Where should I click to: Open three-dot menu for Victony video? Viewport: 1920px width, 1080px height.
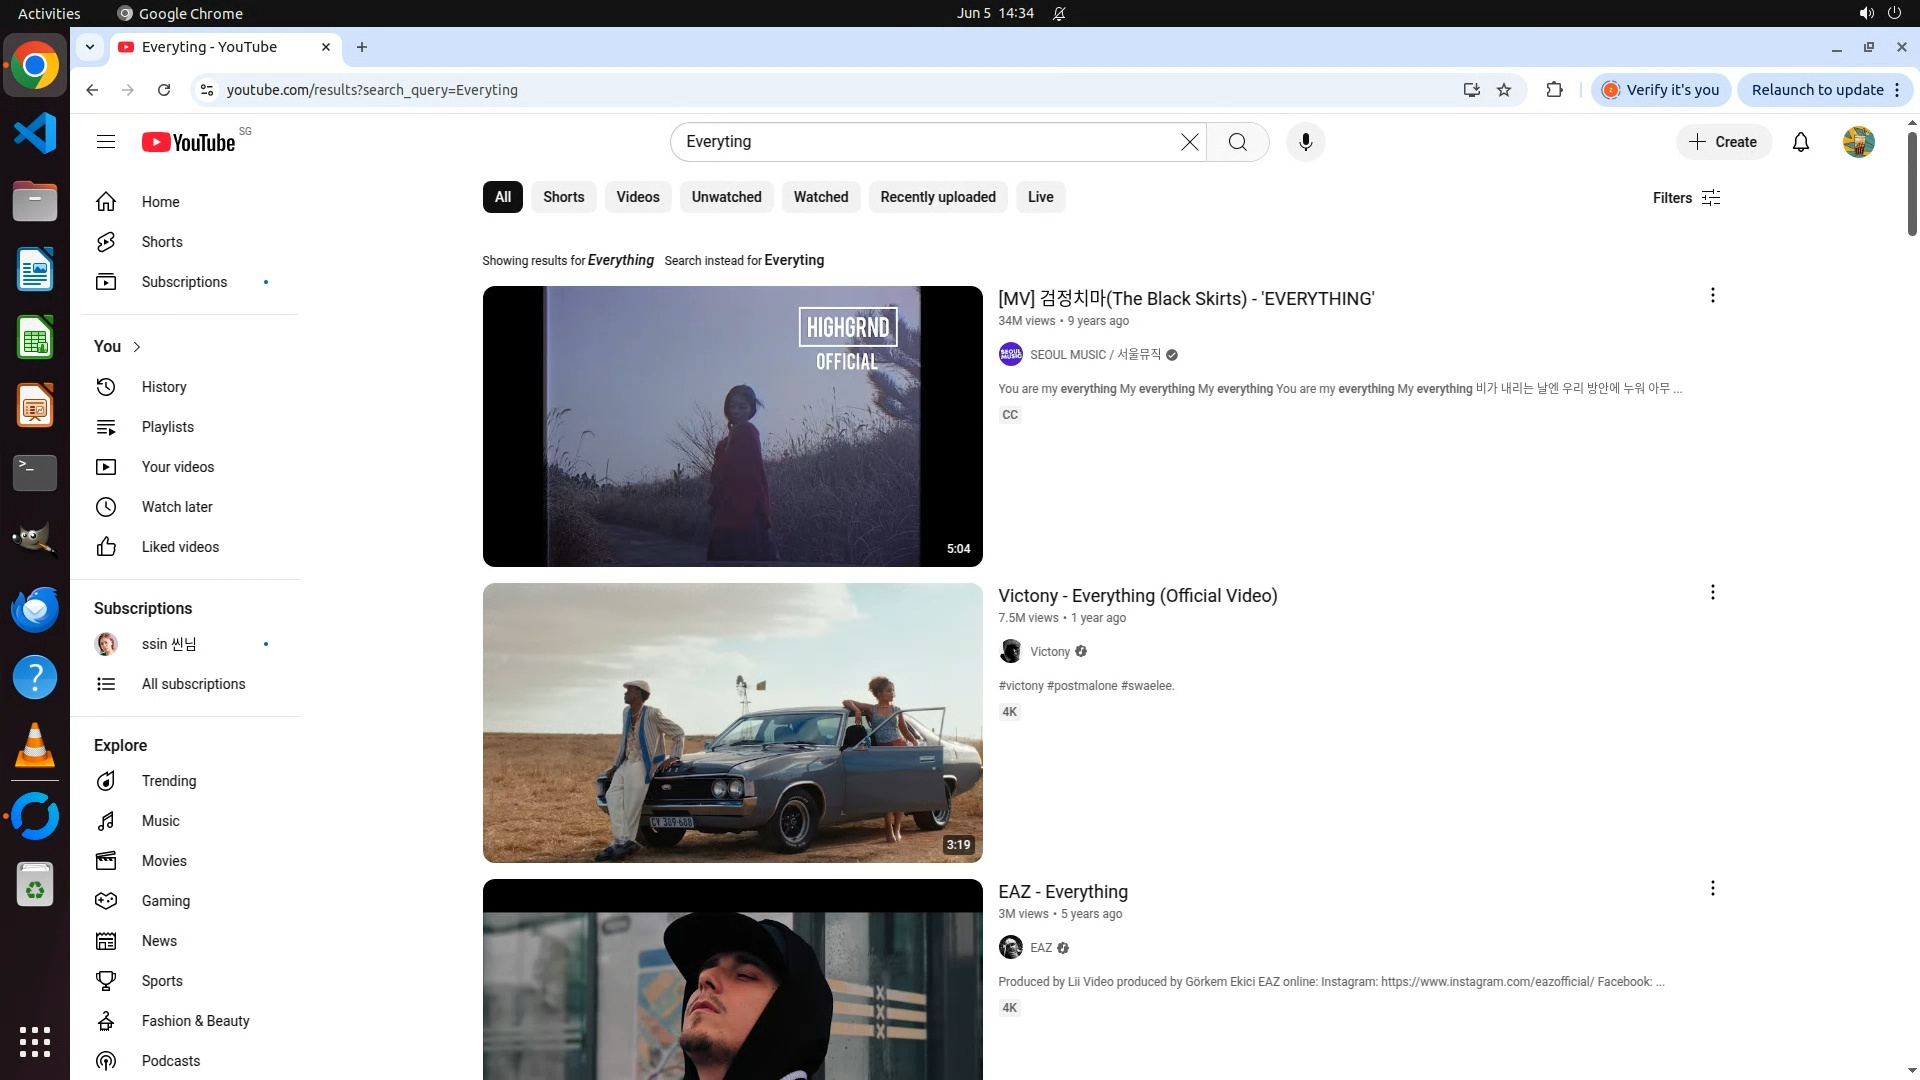tap(1712, 592)
